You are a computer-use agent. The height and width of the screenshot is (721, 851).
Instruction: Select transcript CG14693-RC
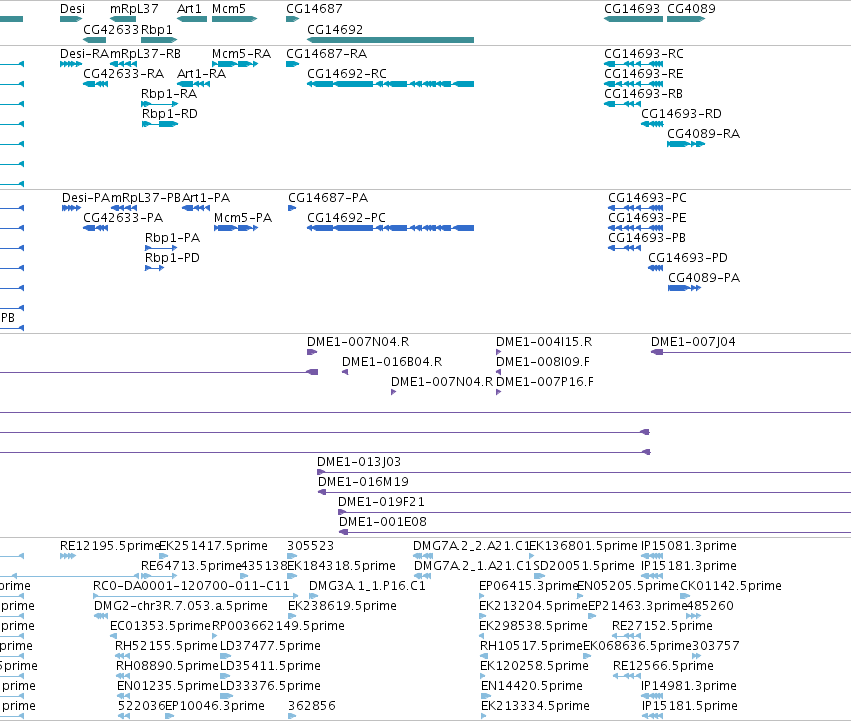click(644, 54)
